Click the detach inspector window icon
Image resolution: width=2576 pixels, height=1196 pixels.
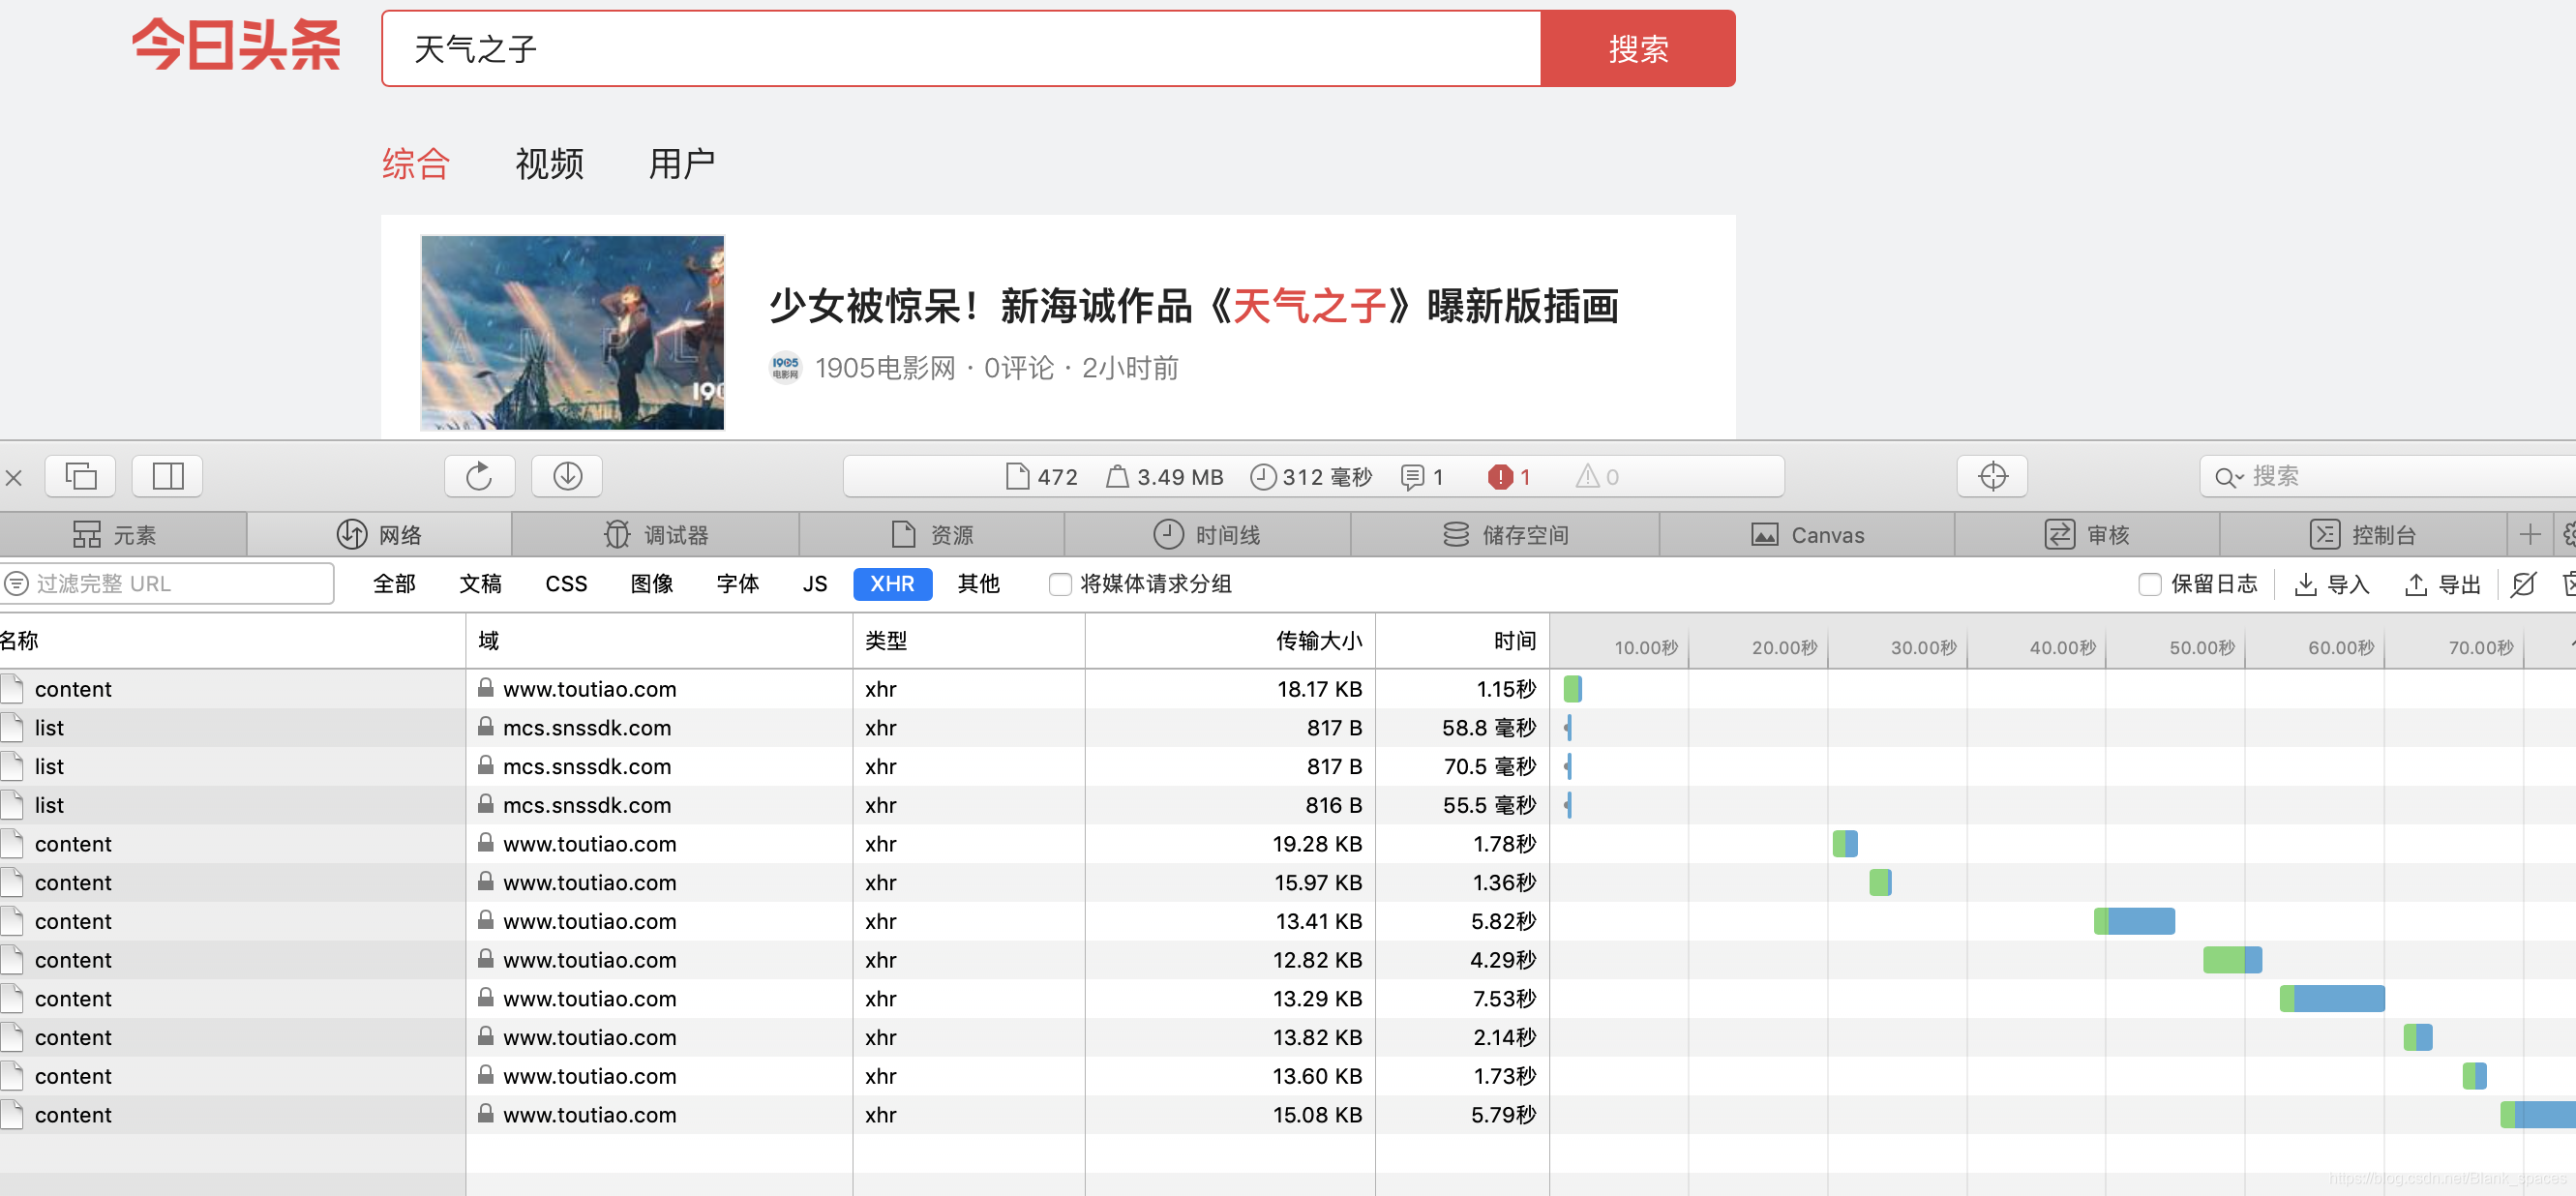pos(81,476)
